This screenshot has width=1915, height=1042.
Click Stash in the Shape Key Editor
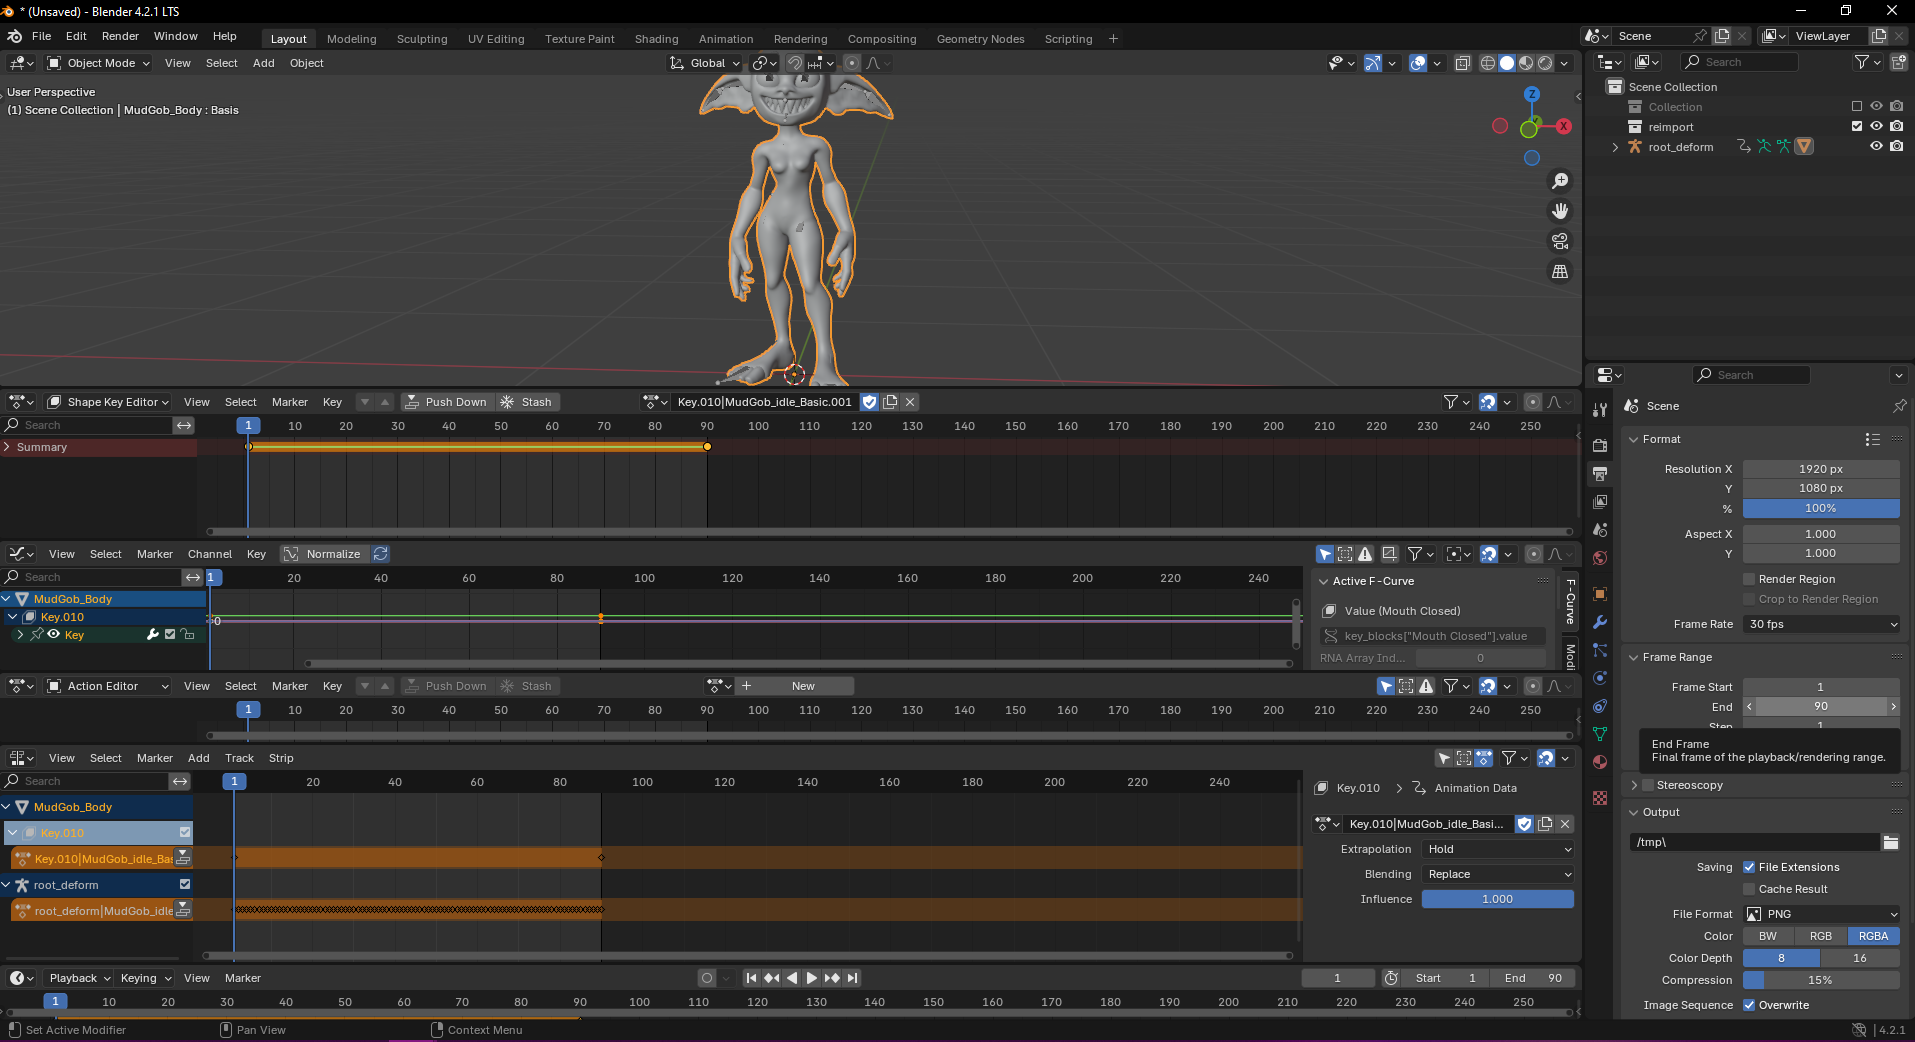526,402
